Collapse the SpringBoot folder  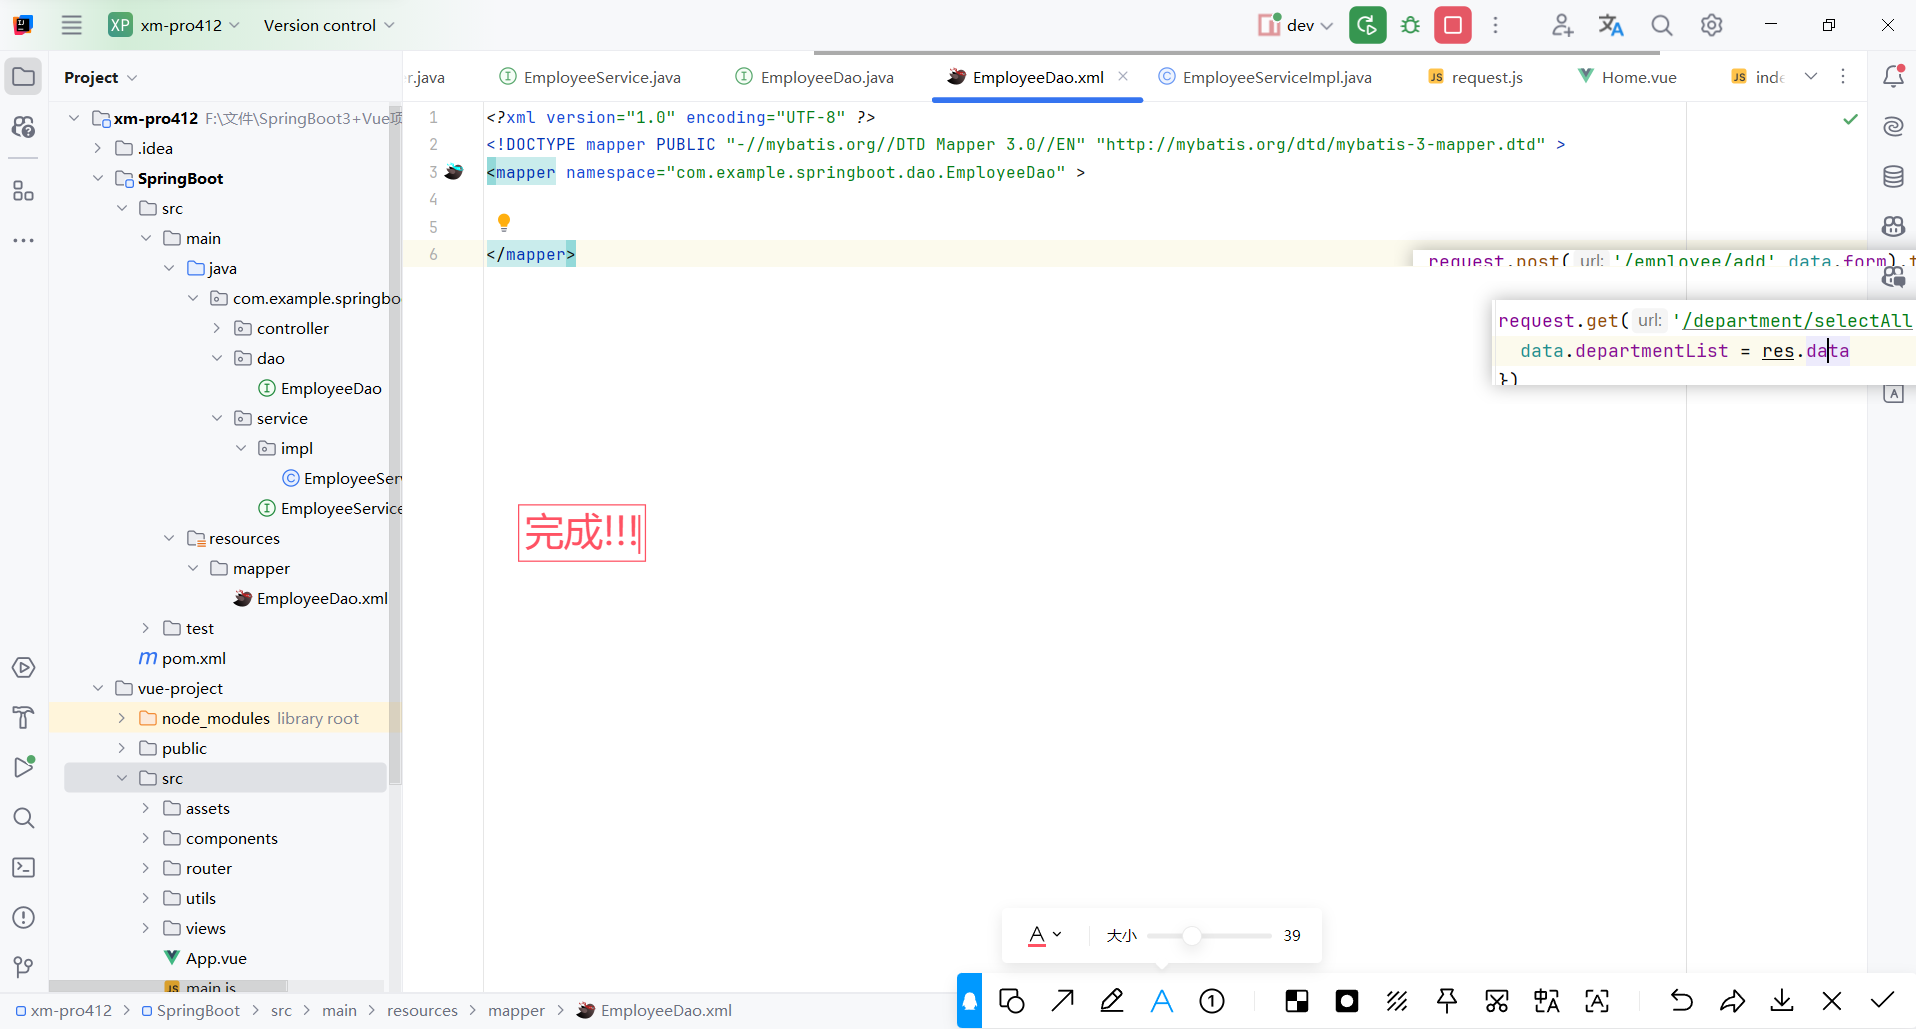[x=97, y=178]
